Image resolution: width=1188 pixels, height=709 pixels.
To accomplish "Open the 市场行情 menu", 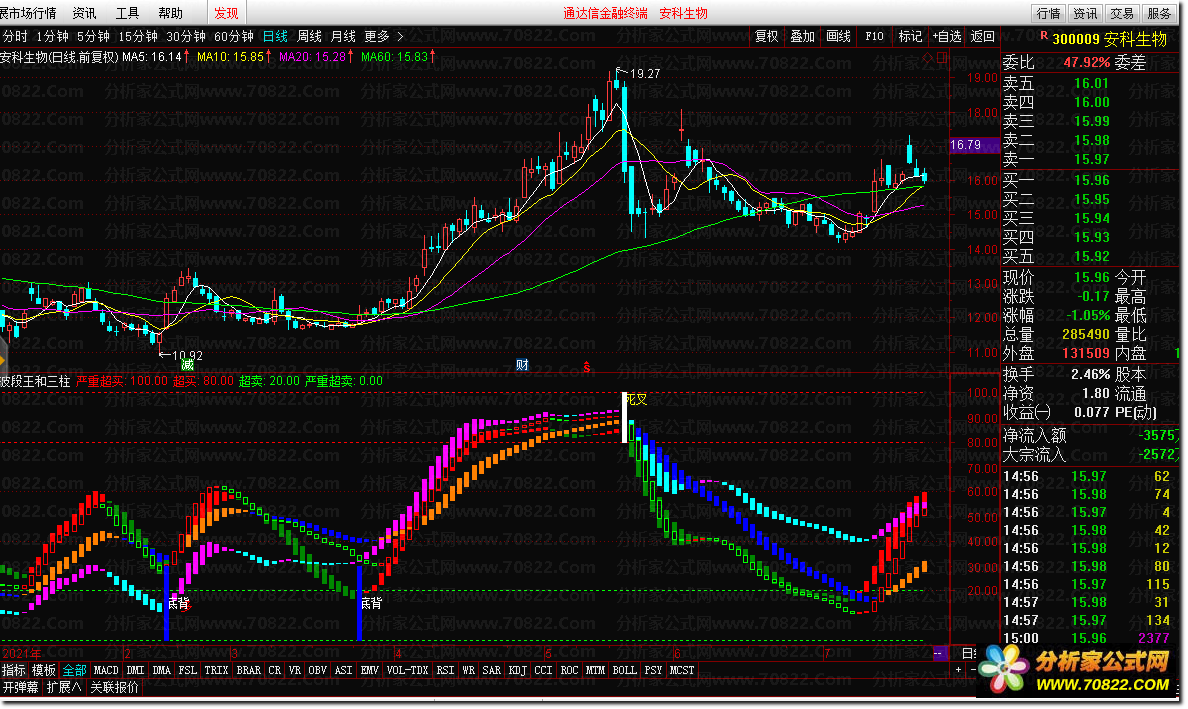I will [x=28, y=13].
